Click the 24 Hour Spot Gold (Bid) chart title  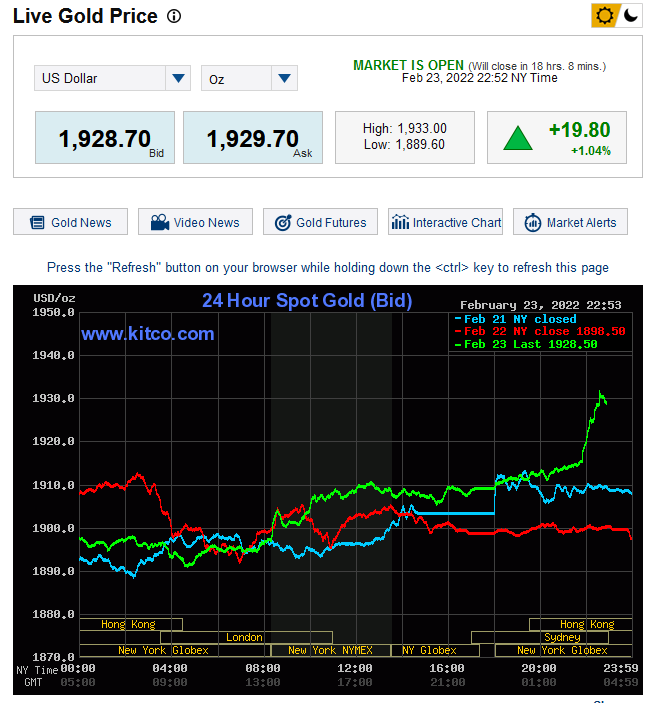[x=307, y=300]
